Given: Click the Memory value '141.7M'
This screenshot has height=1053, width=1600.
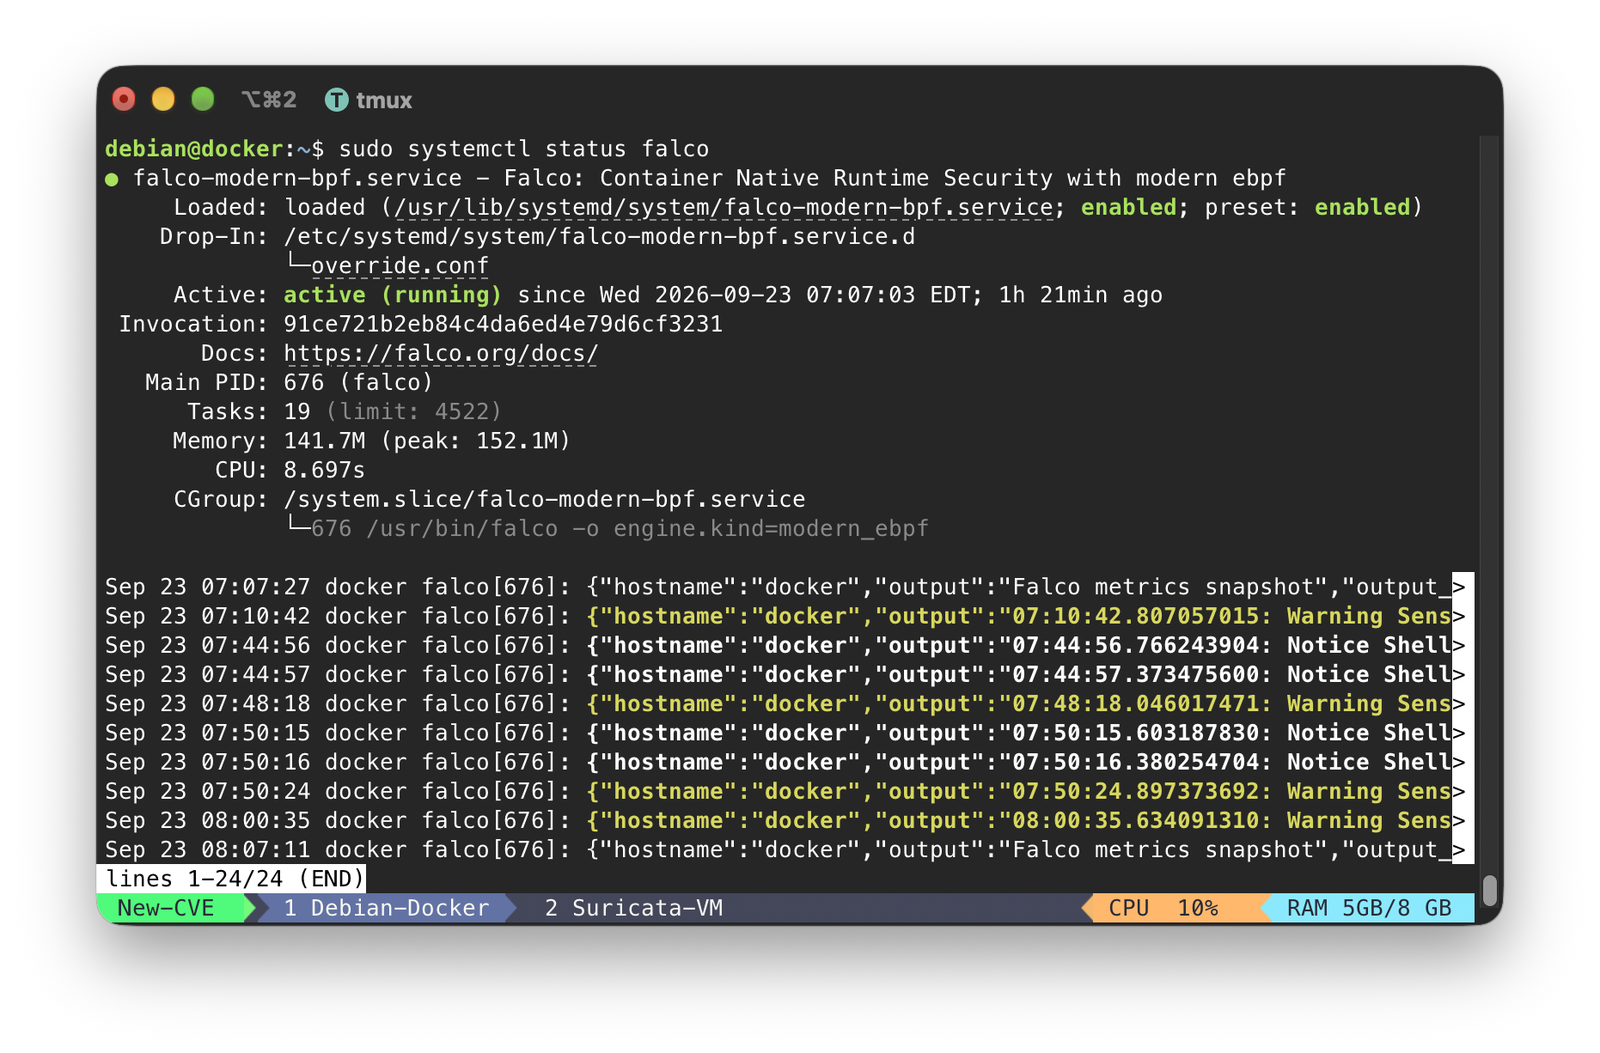Looking at the screenshot, I should (325, 441).
